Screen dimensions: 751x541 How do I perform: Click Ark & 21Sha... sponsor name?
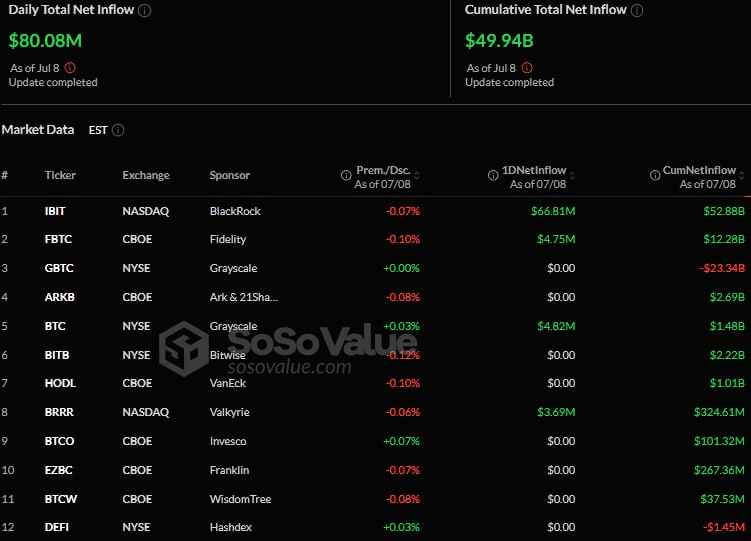click(244, 297)
